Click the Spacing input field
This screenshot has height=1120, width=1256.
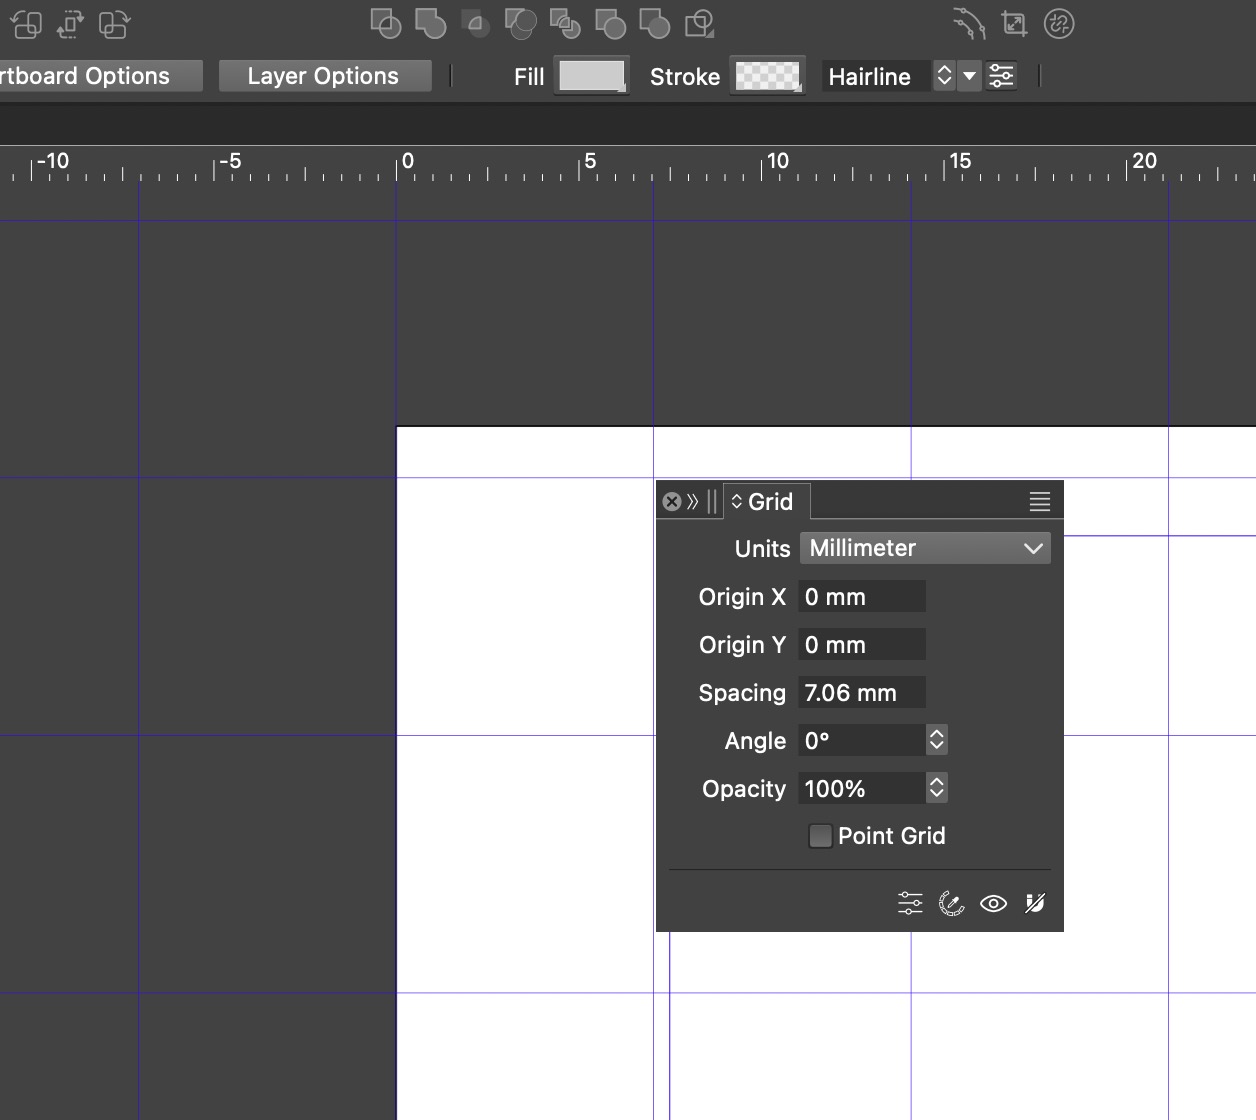coord(861,693)
